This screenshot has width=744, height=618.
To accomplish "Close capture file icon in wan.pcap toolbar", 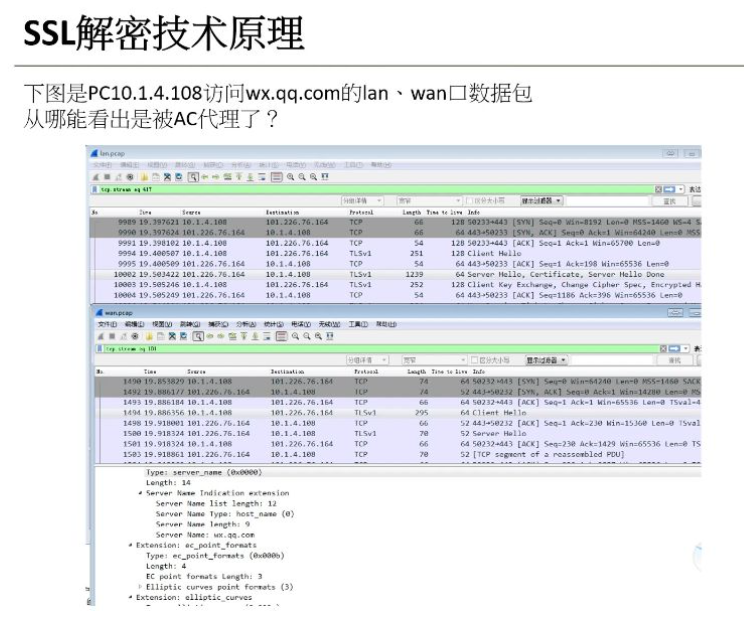I will [x=172, y=336].
